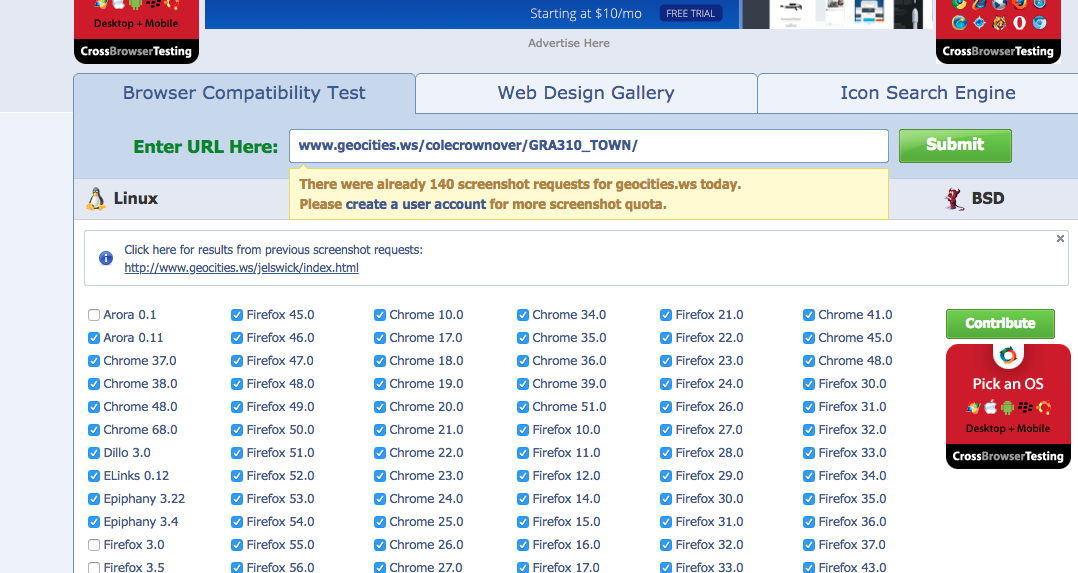The height and width of the screenshot is (573, 1078).
Task: Click the 'Firefox 33.0' label in last column
Action: 852,453
